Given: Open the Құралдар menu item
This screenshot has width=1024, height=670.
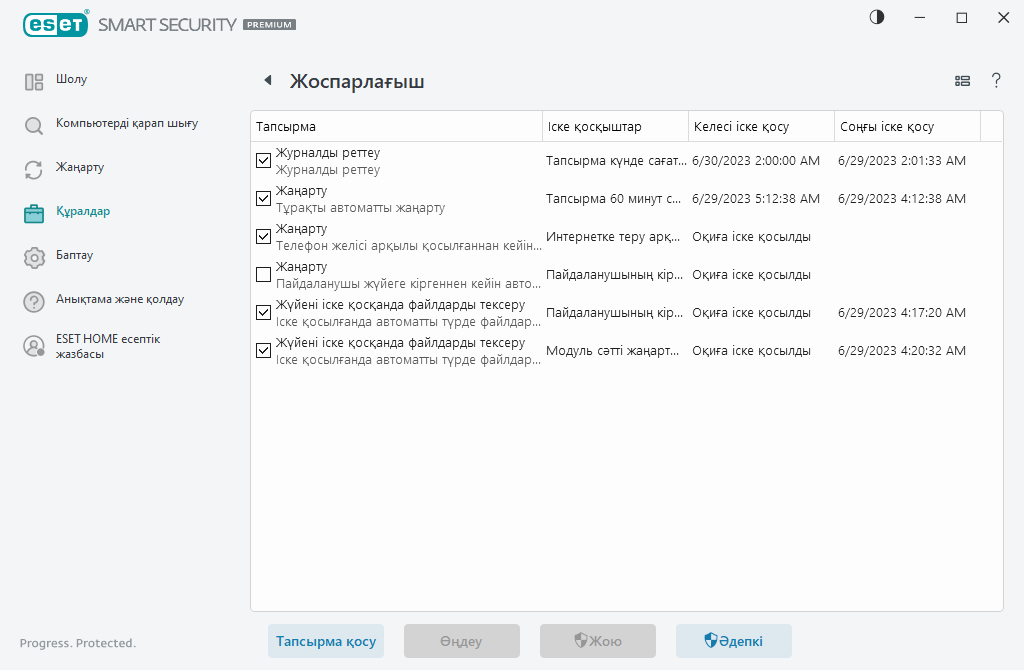Looking at the screenshot, I should [x=83, y=212].
